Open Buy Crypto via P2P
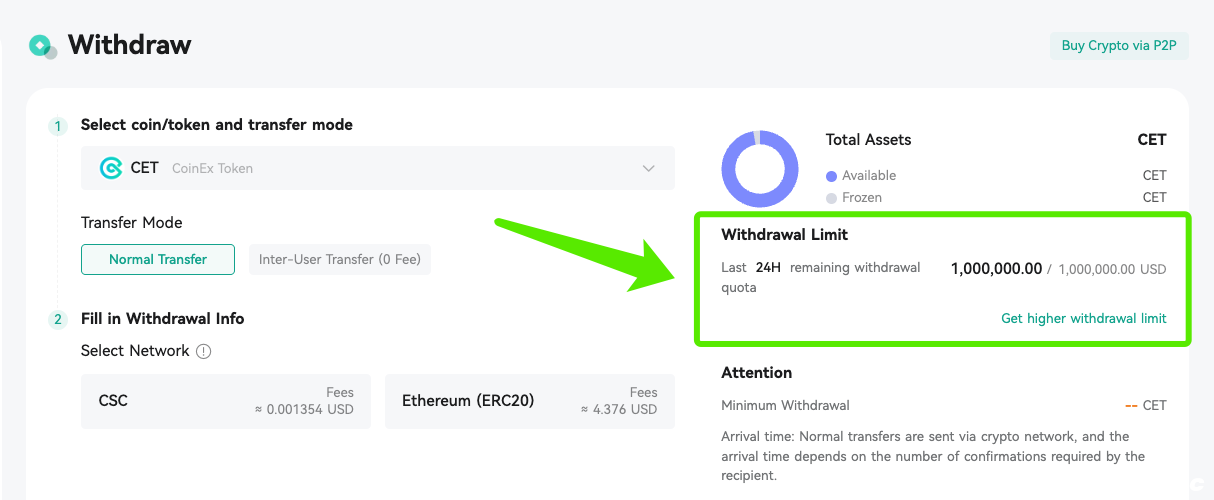 coord(1119,46)
